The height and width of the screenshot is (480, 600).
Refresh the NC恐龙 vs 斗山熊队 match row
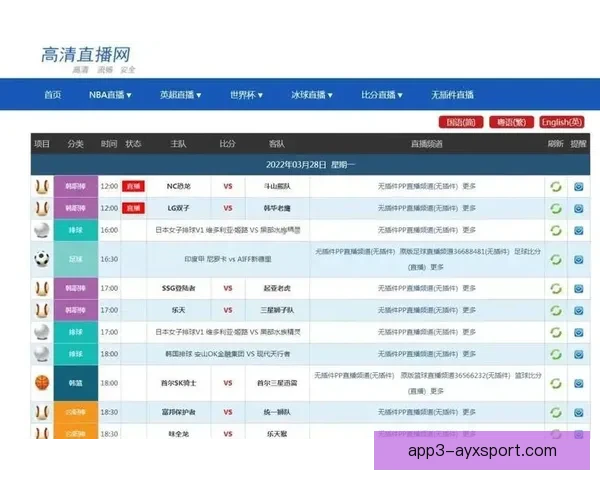556,186
